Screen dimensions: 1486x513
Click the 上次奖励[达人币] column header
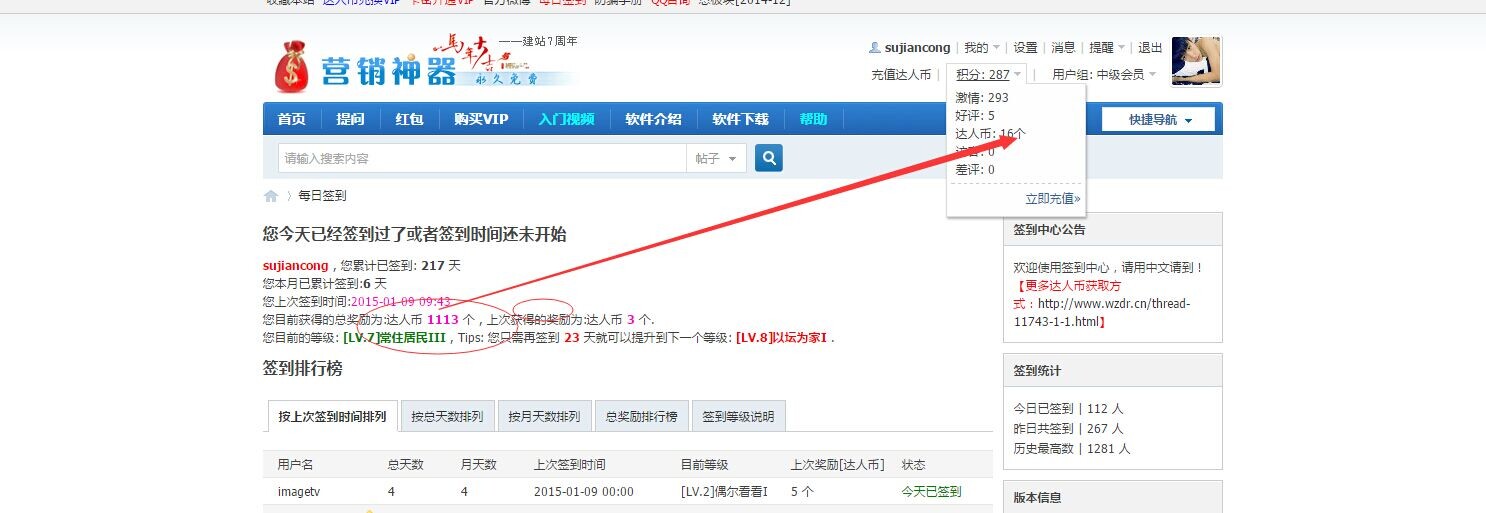click(x=838, y=465)
